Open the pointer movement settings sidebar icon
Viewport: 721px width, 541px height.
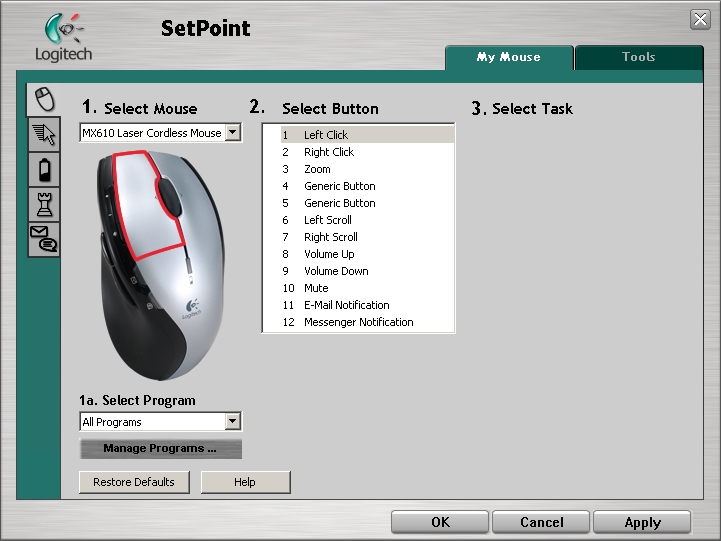[x=43, y=135]
